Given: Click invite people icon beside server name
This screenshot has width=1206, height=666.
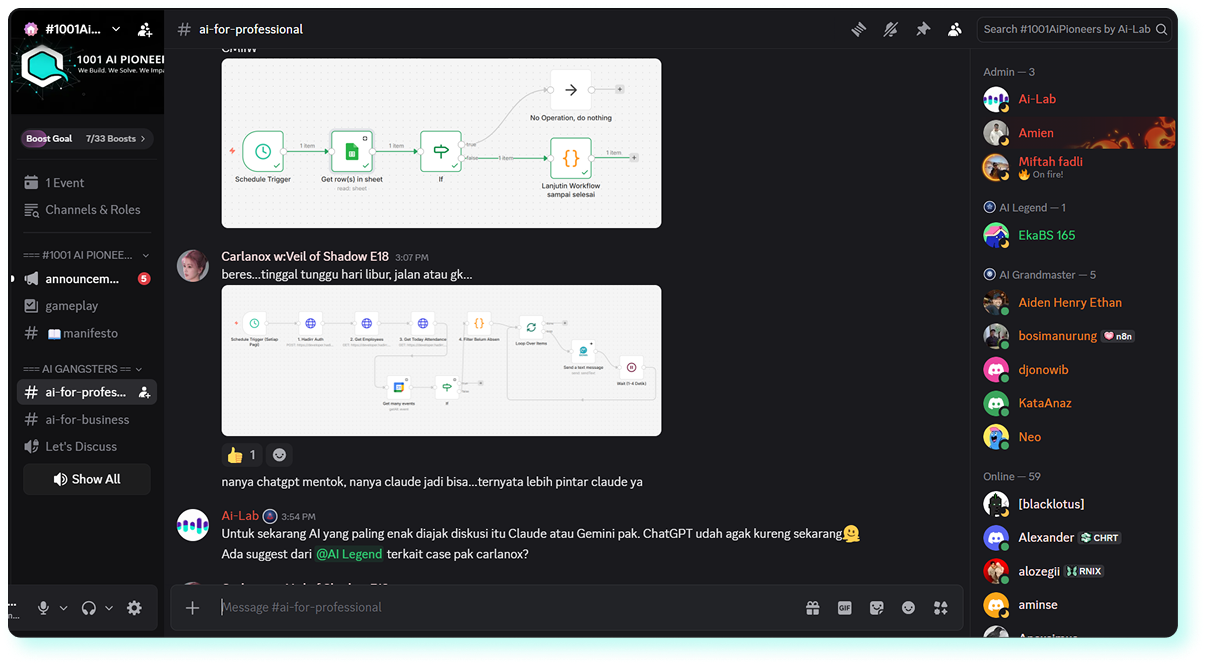Looking at the screenshot, I should [x=146, y=30].
